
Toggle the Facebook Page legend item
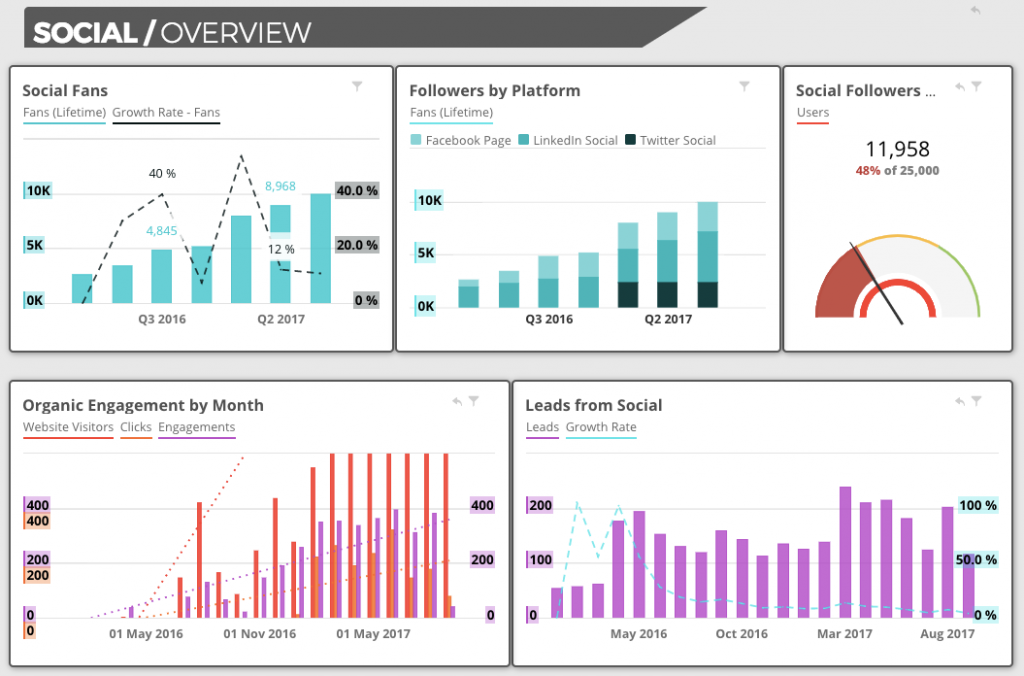[x=461, y=140]
